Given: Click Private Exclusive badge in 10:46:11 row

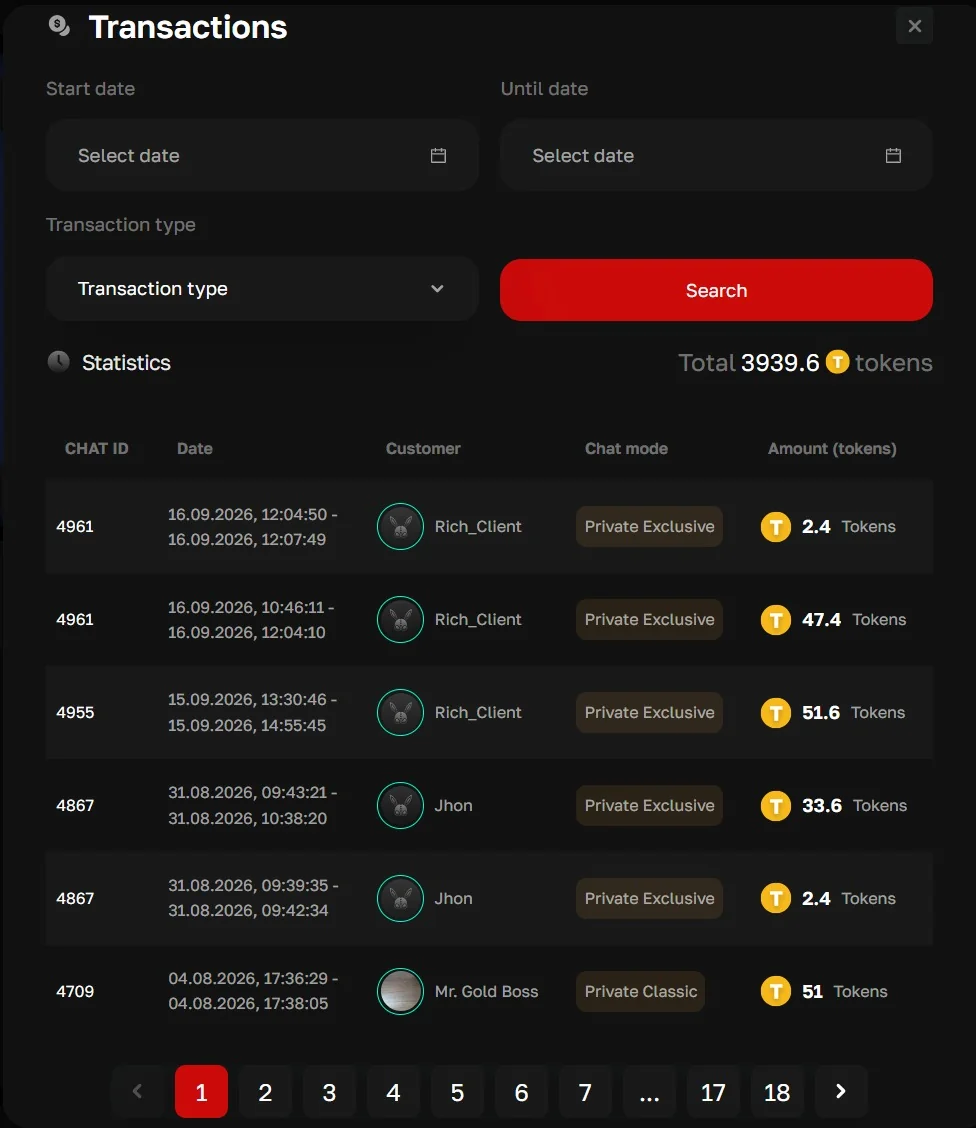Looking at the screenshot, I should tap(649, 619).
